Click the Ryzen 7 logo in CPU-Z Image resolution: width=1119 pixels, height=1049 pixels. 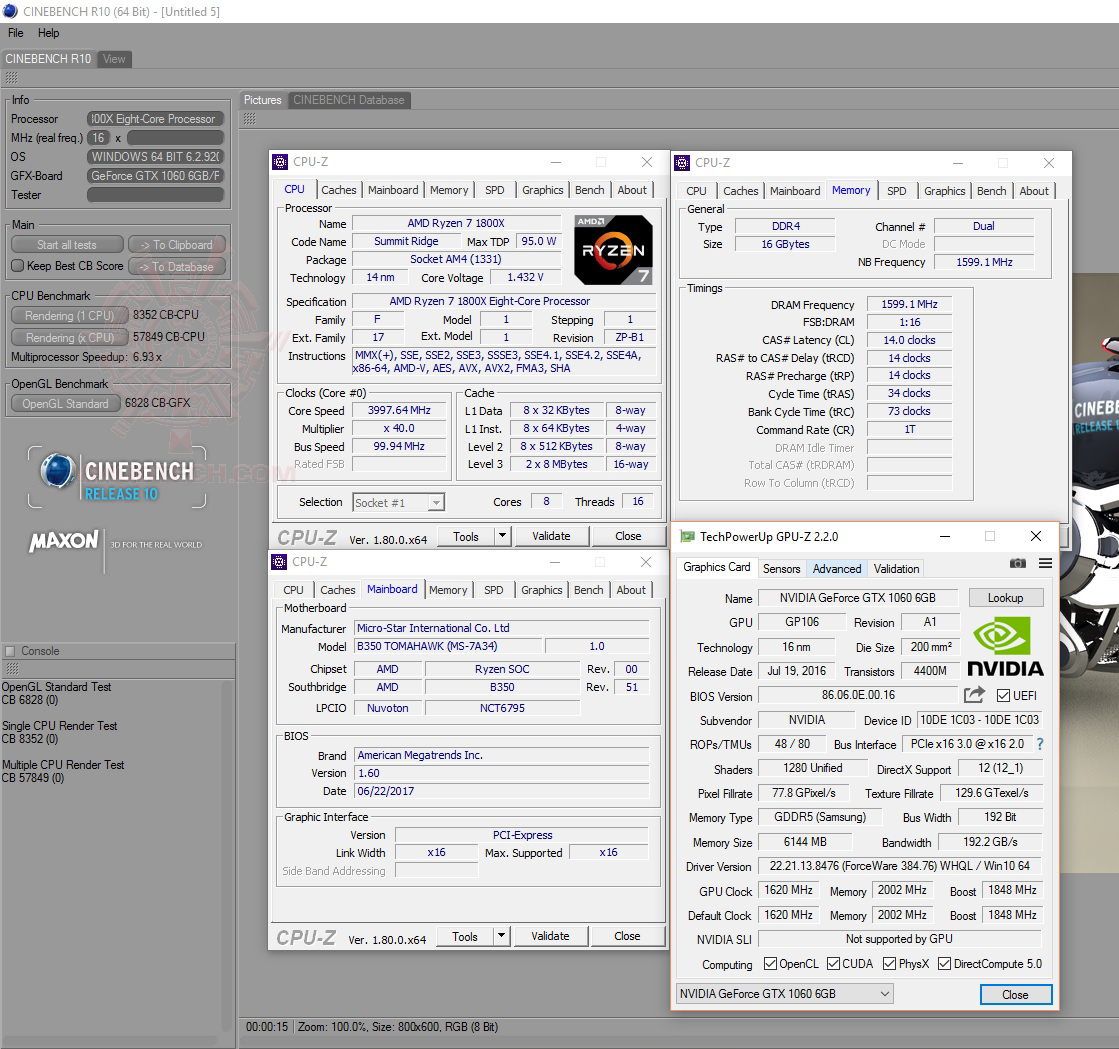pyautogui.click(x=613, y=250)
